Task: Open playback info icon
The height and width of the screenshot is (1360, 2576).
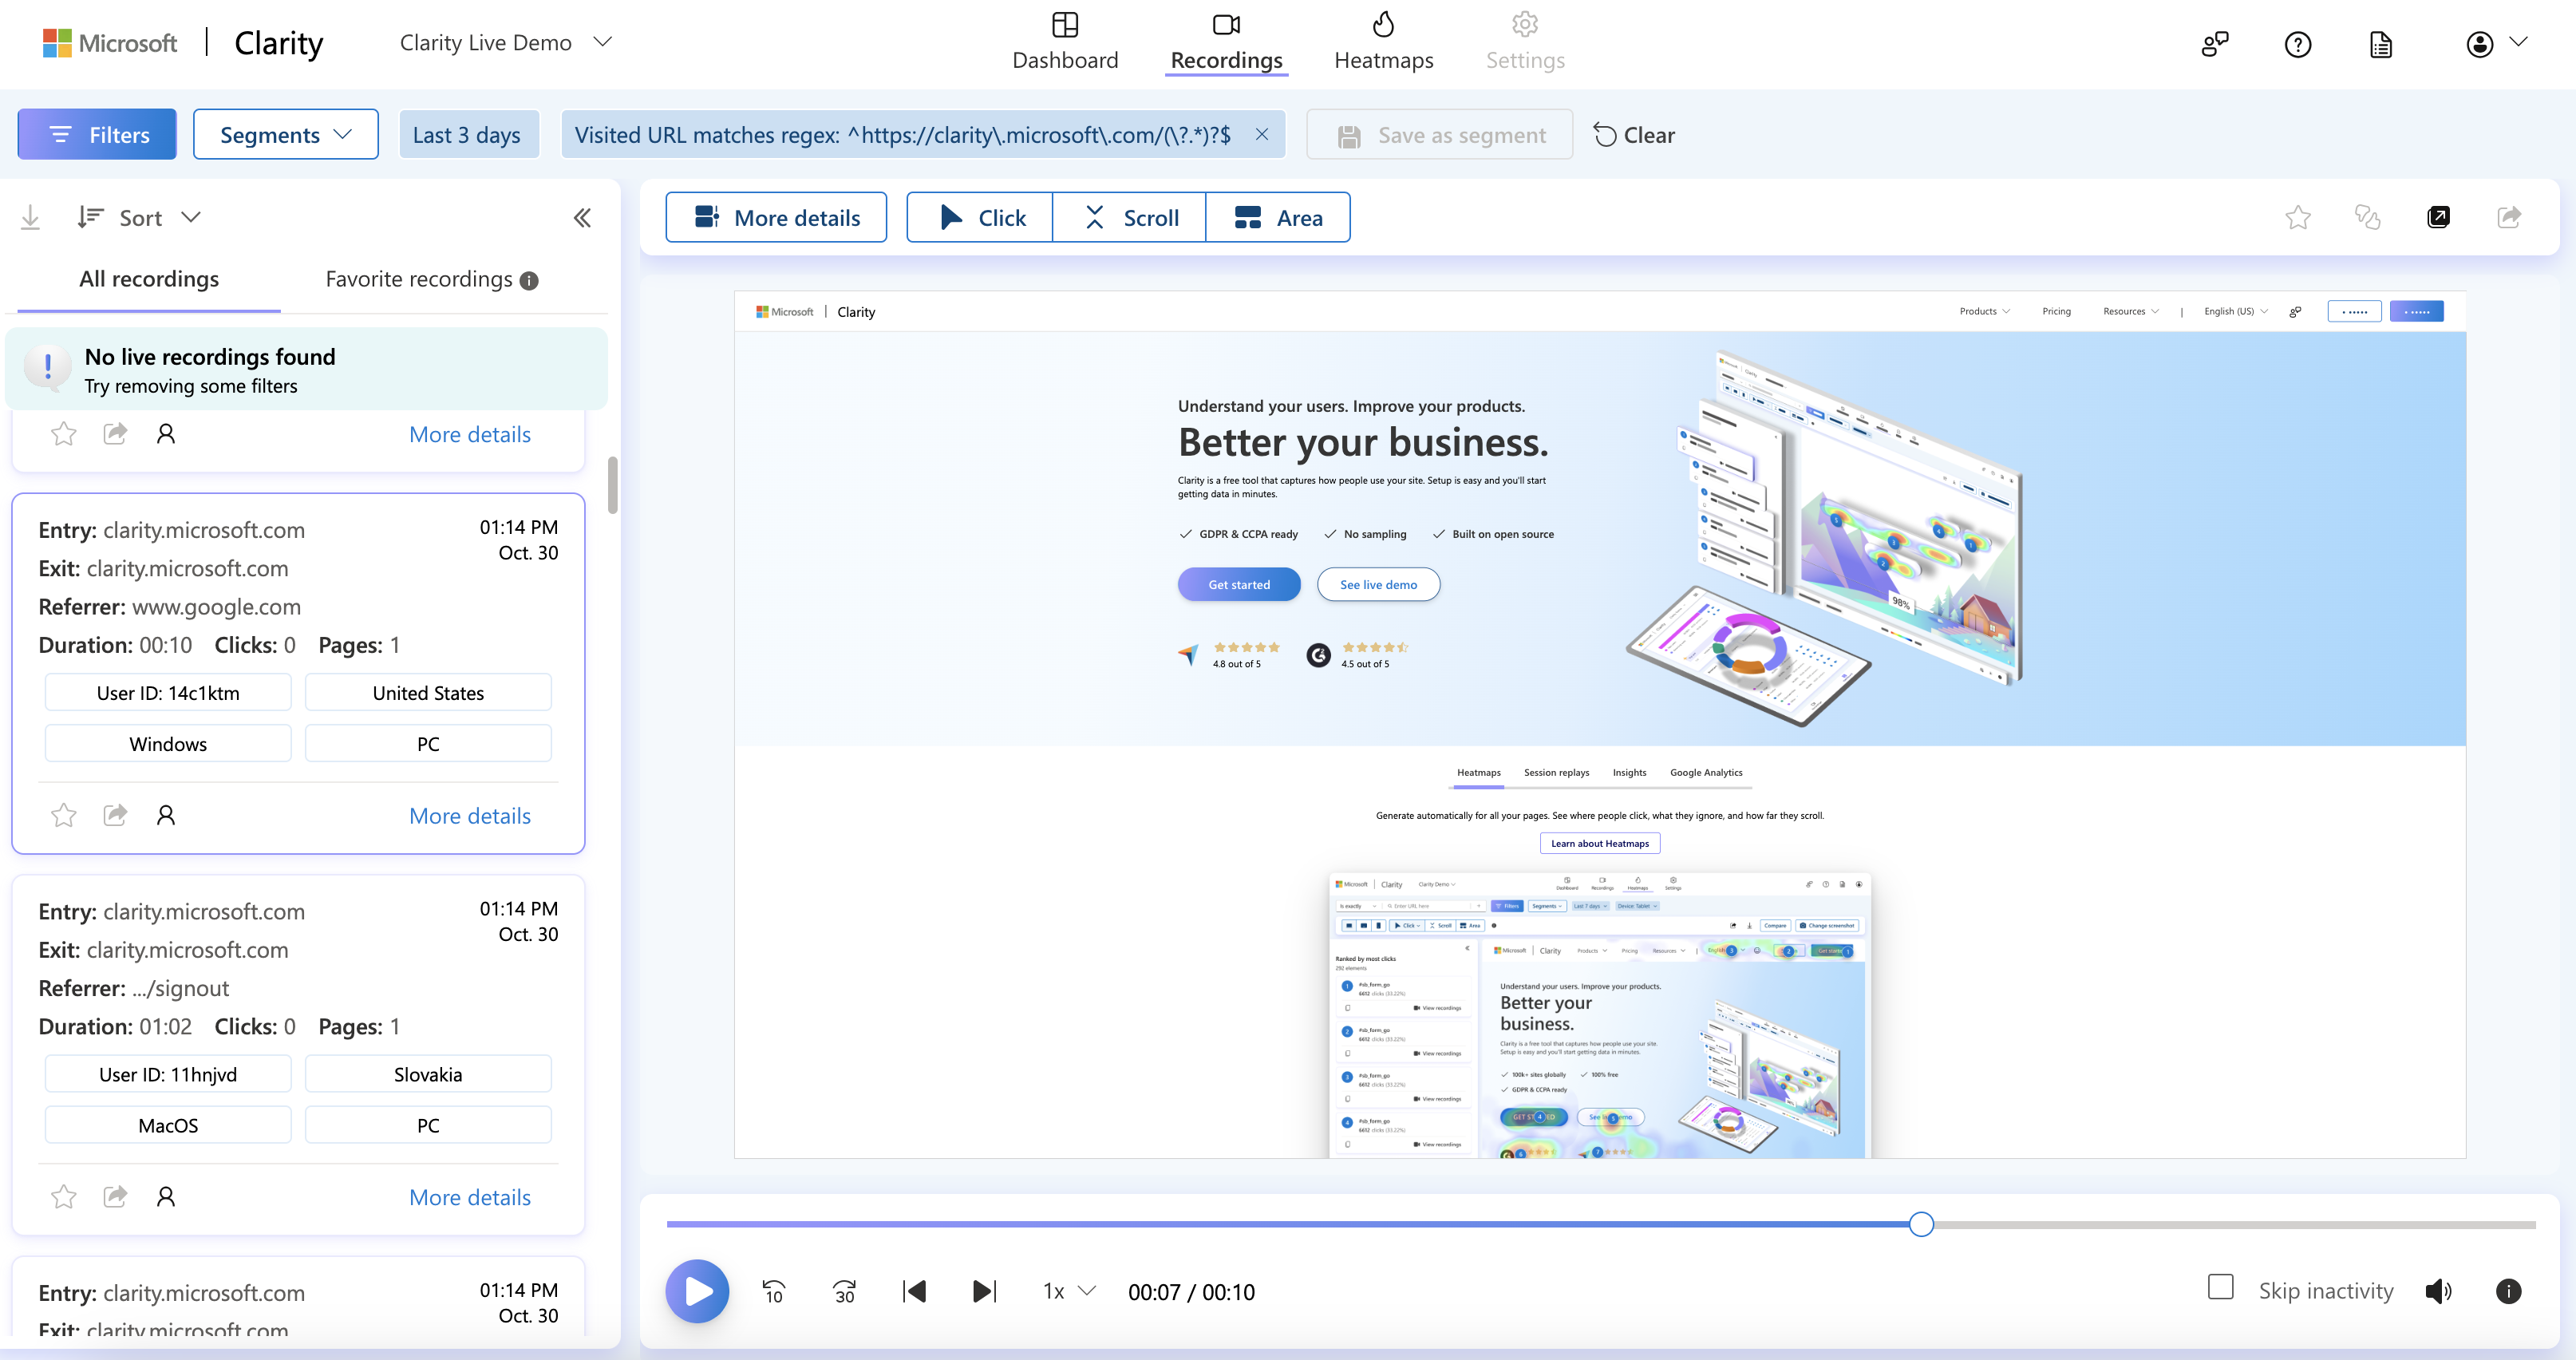Action: [2508, 1291]
